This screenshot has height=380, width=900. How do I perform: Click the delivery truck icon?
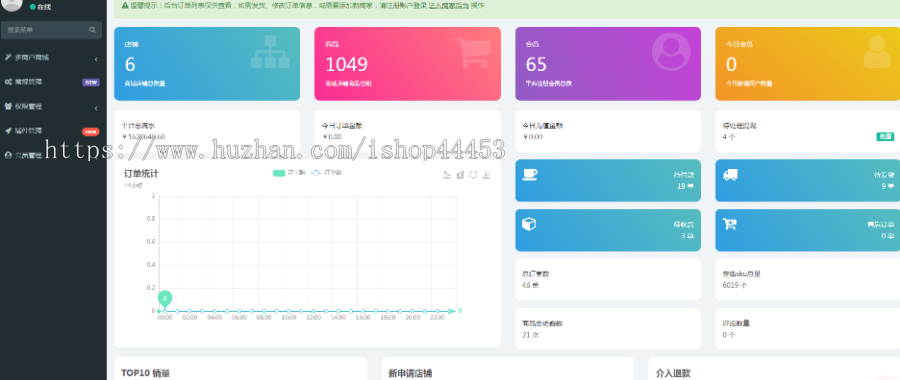(730, 175)
